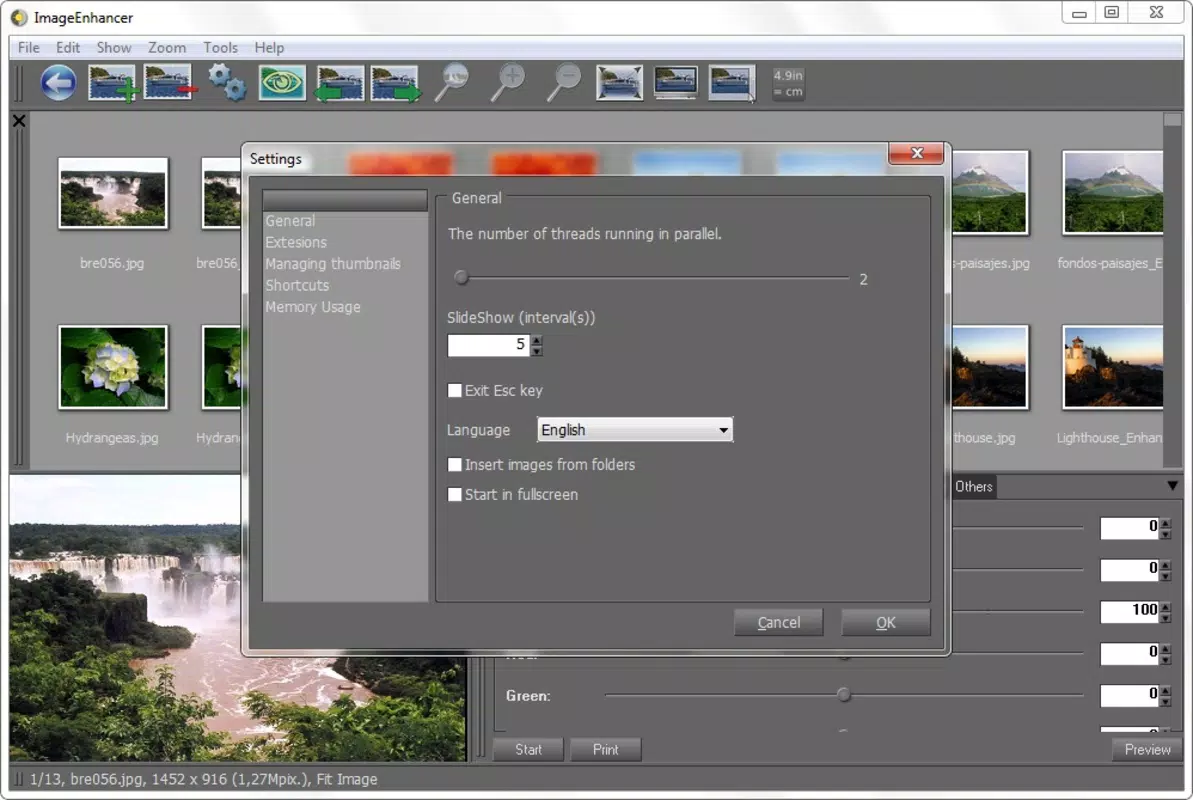Click the zoom out magnifier icon
Screen dimensions: 1193x800
565,83
